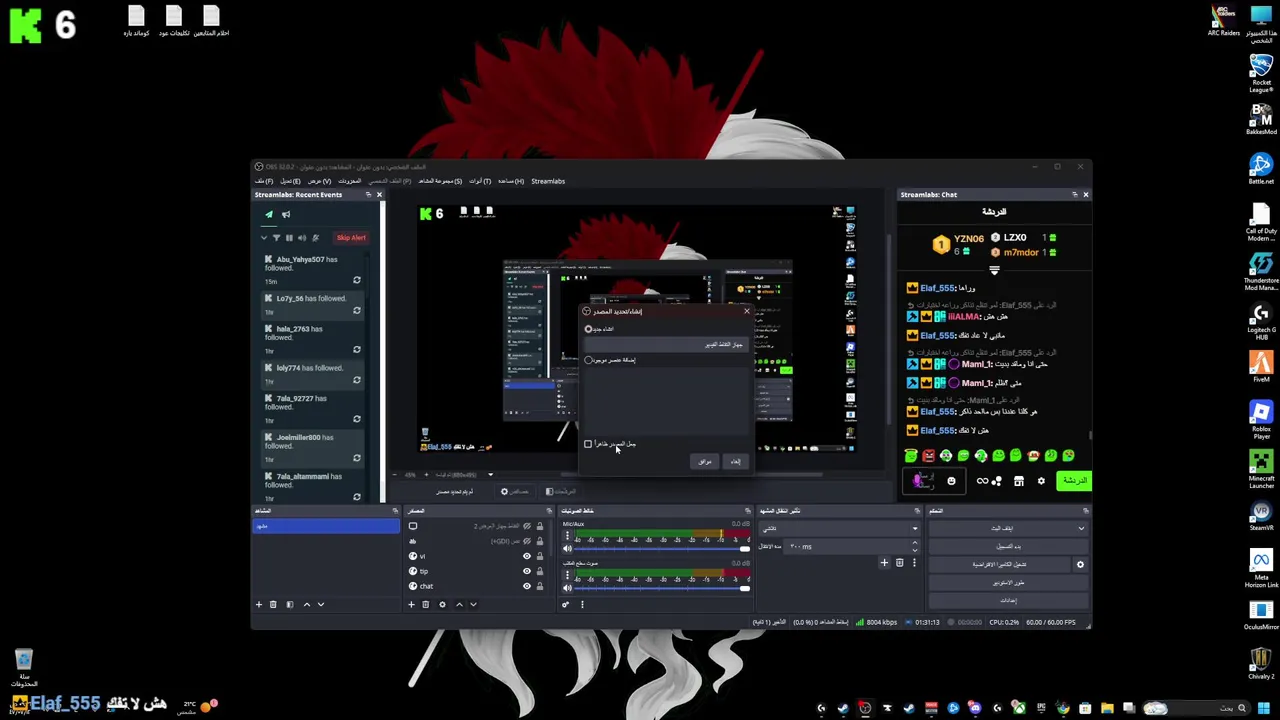Image resolution: width=1280 pixels, height=720 pixels.
Task: Add a new scene with the plus icon
Action: point(259,604)
